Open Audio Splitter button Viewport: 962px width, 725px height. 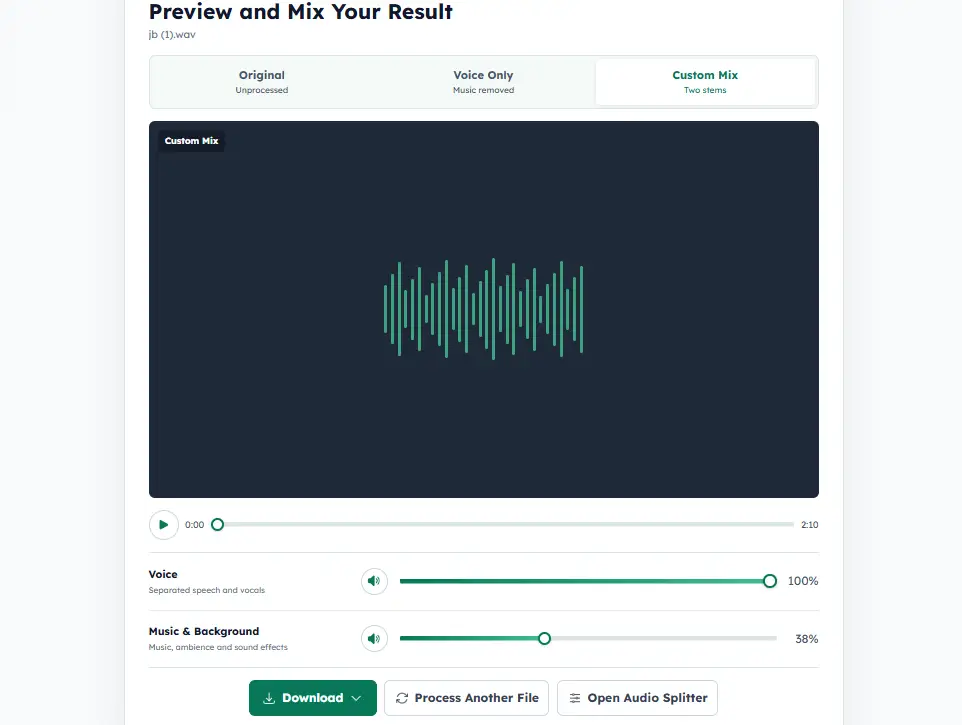(x=637, y=698)
